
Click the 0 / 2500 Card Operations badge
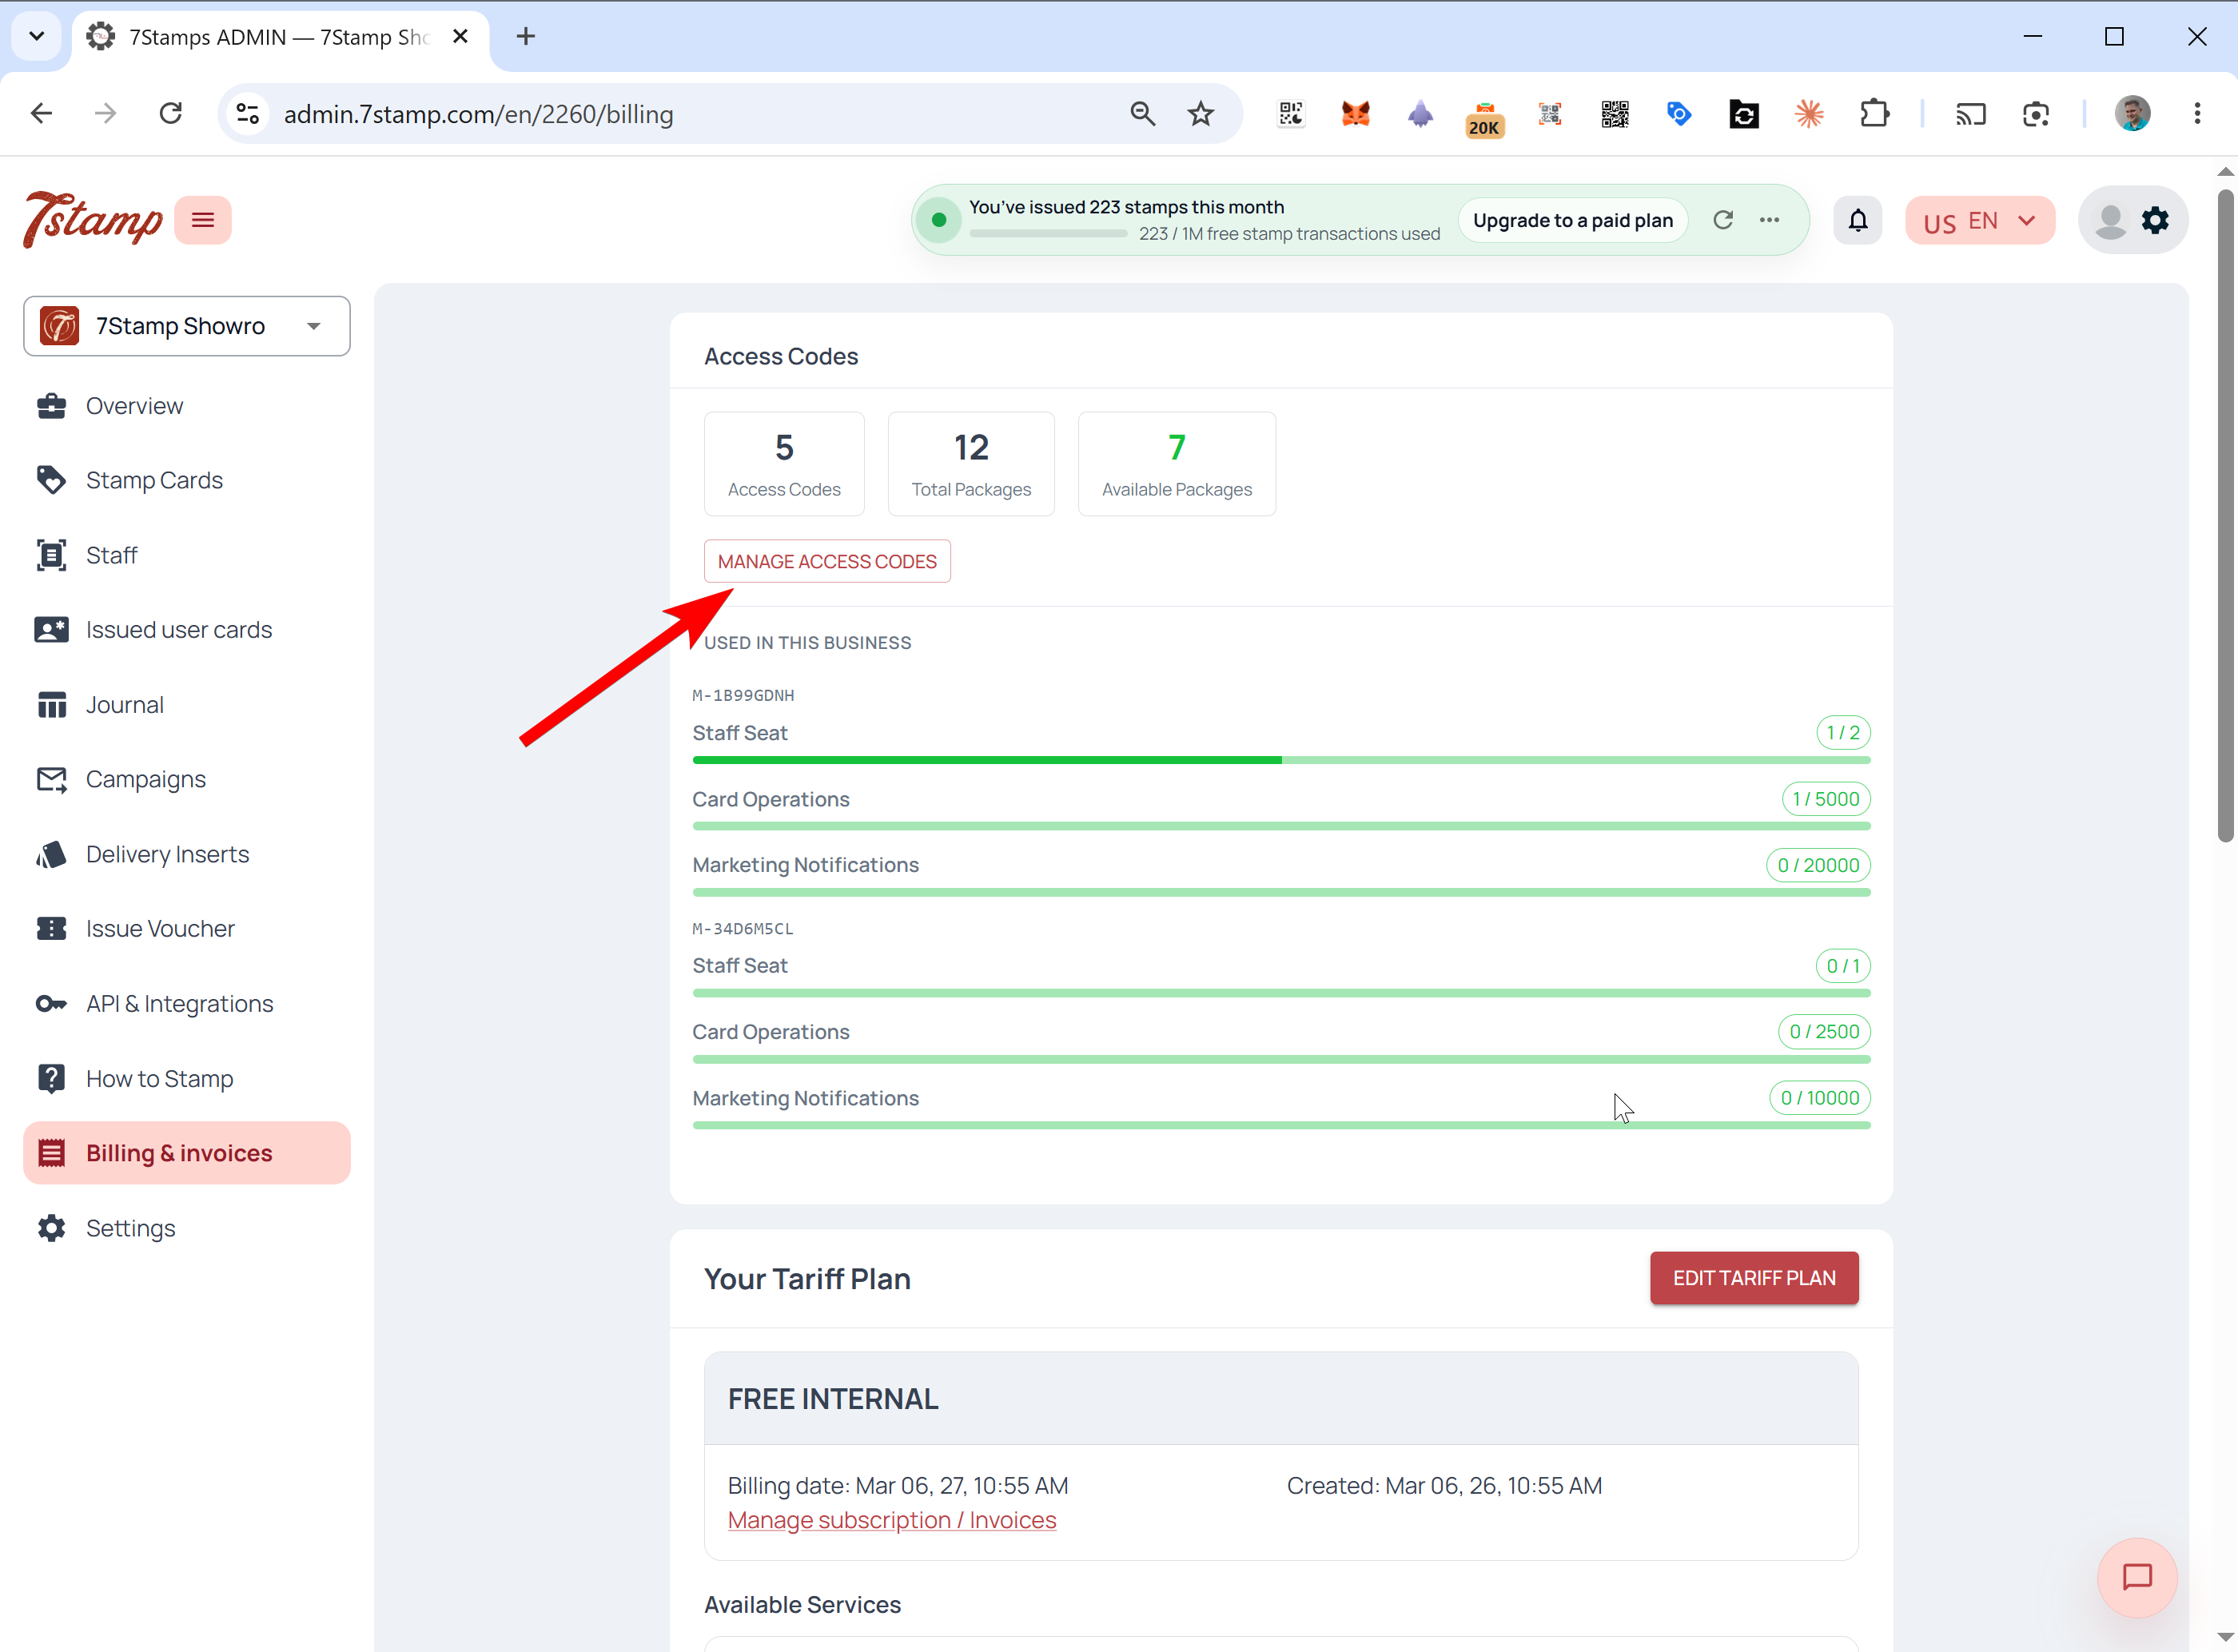pos(1824,1032)
